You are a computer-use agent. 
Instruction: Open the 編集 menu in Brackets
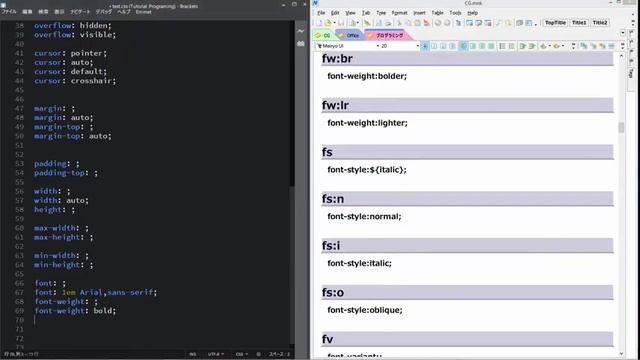27,12
